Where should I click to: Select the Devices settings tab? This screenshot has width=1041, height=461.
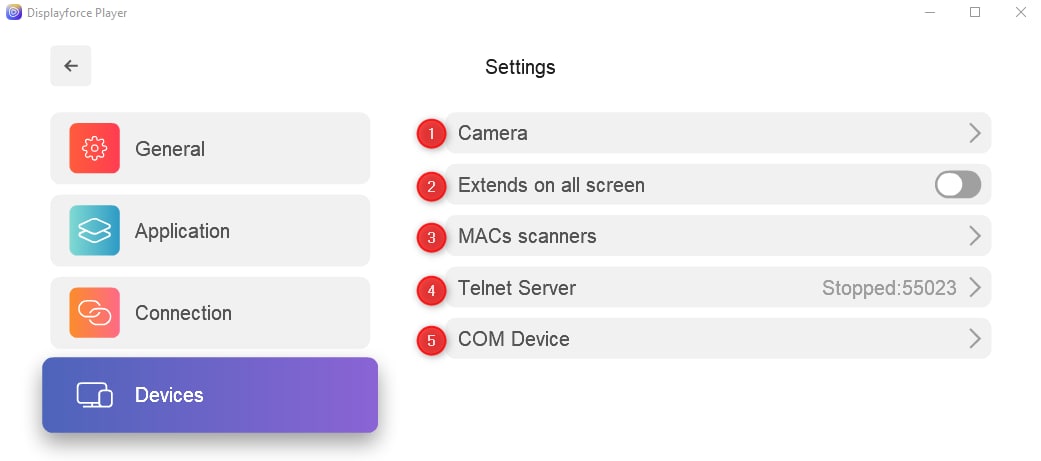[x=210, y=395]
